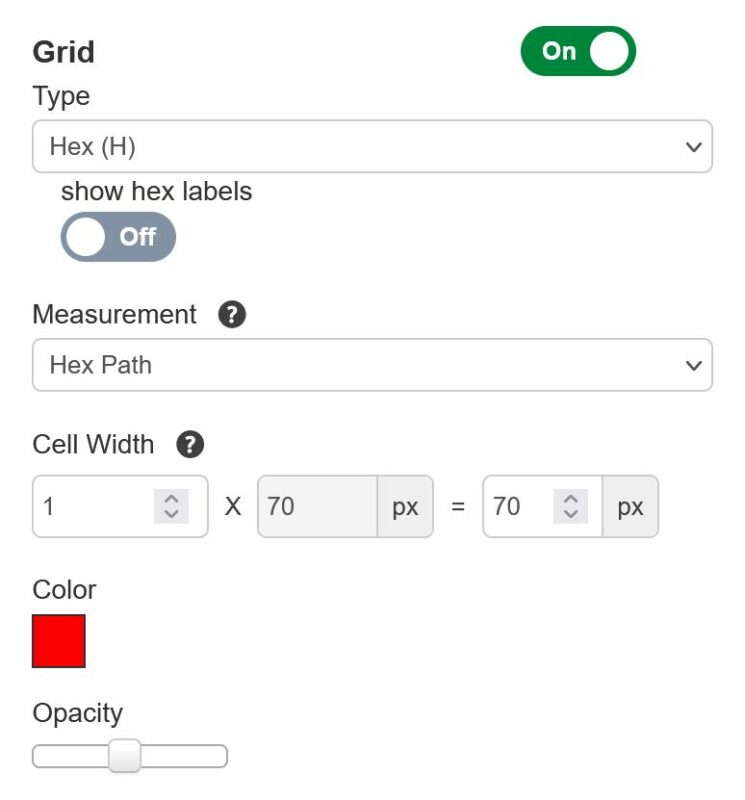
Task: Open the red grid color swatch
Action: pyautogui.click(x=58, y=640)
